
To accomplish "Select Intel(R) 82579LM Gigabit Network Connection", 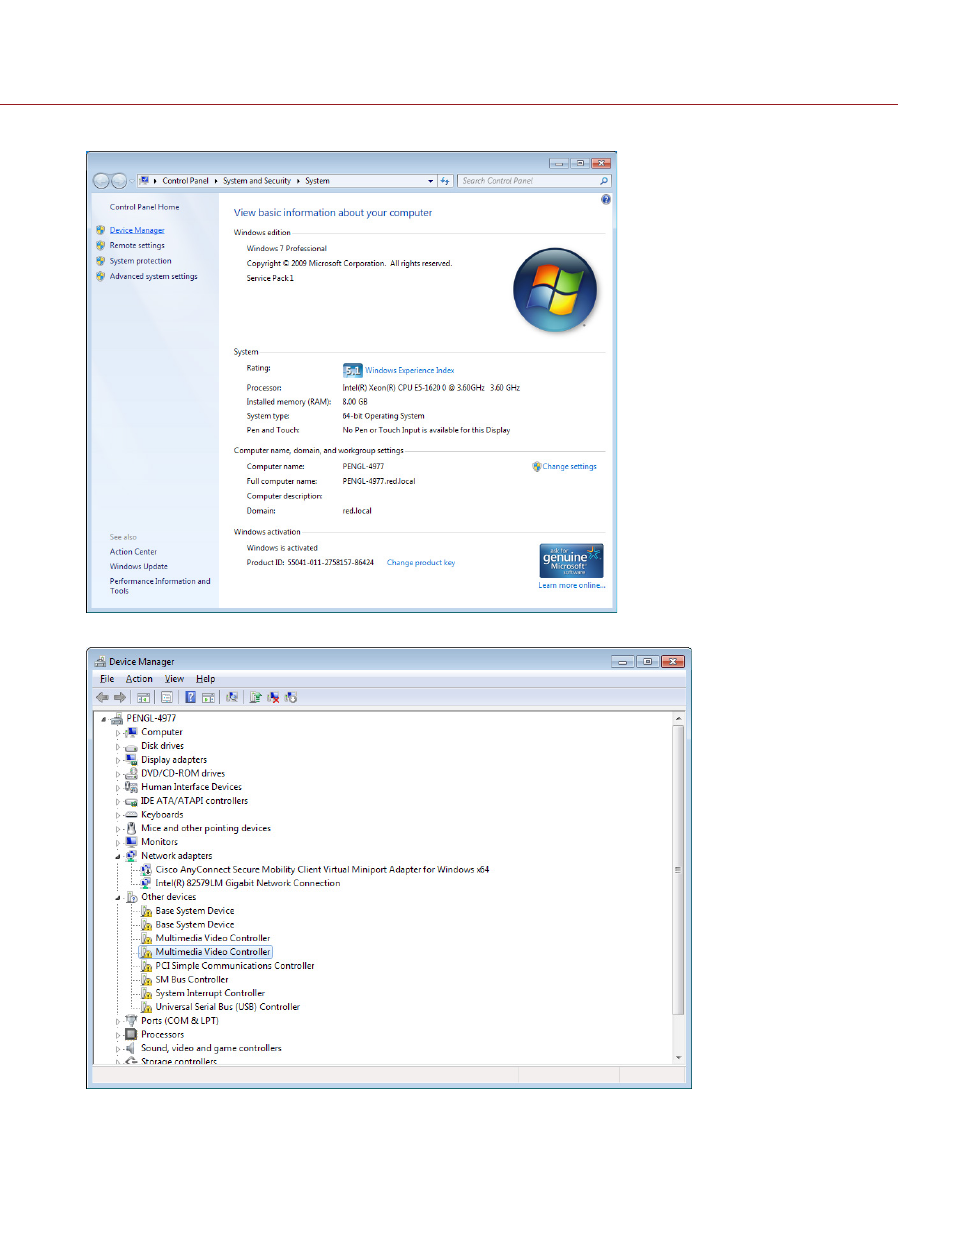I will coord(248,883).
